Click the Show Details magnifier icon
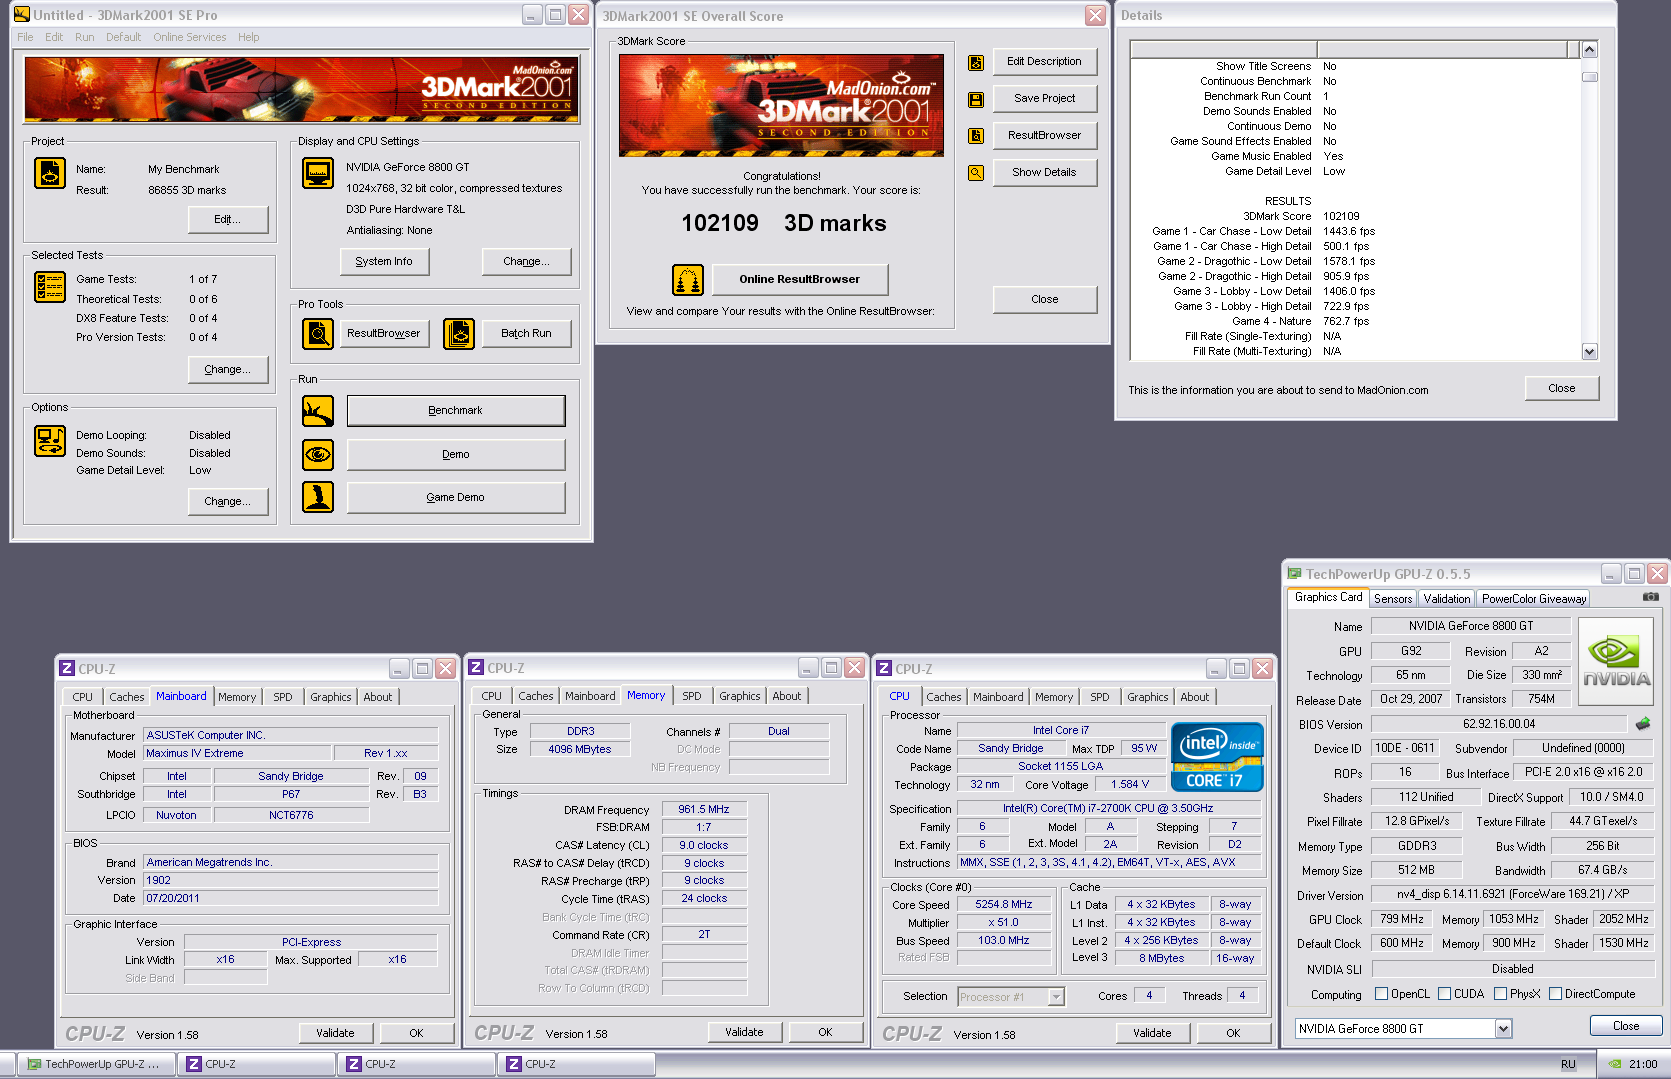This screenshot has height=1079, width=1671. coord(976,173)
